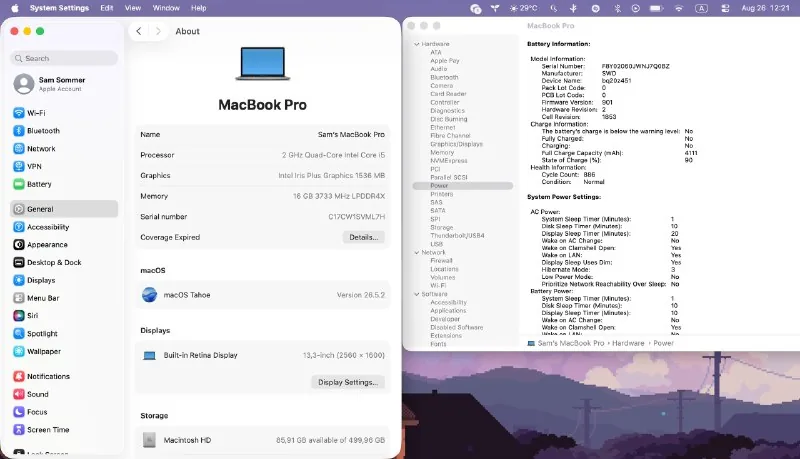Open Spotlight settings in sidebar
This screenshot has width=800, height=459.
[64, 334]
